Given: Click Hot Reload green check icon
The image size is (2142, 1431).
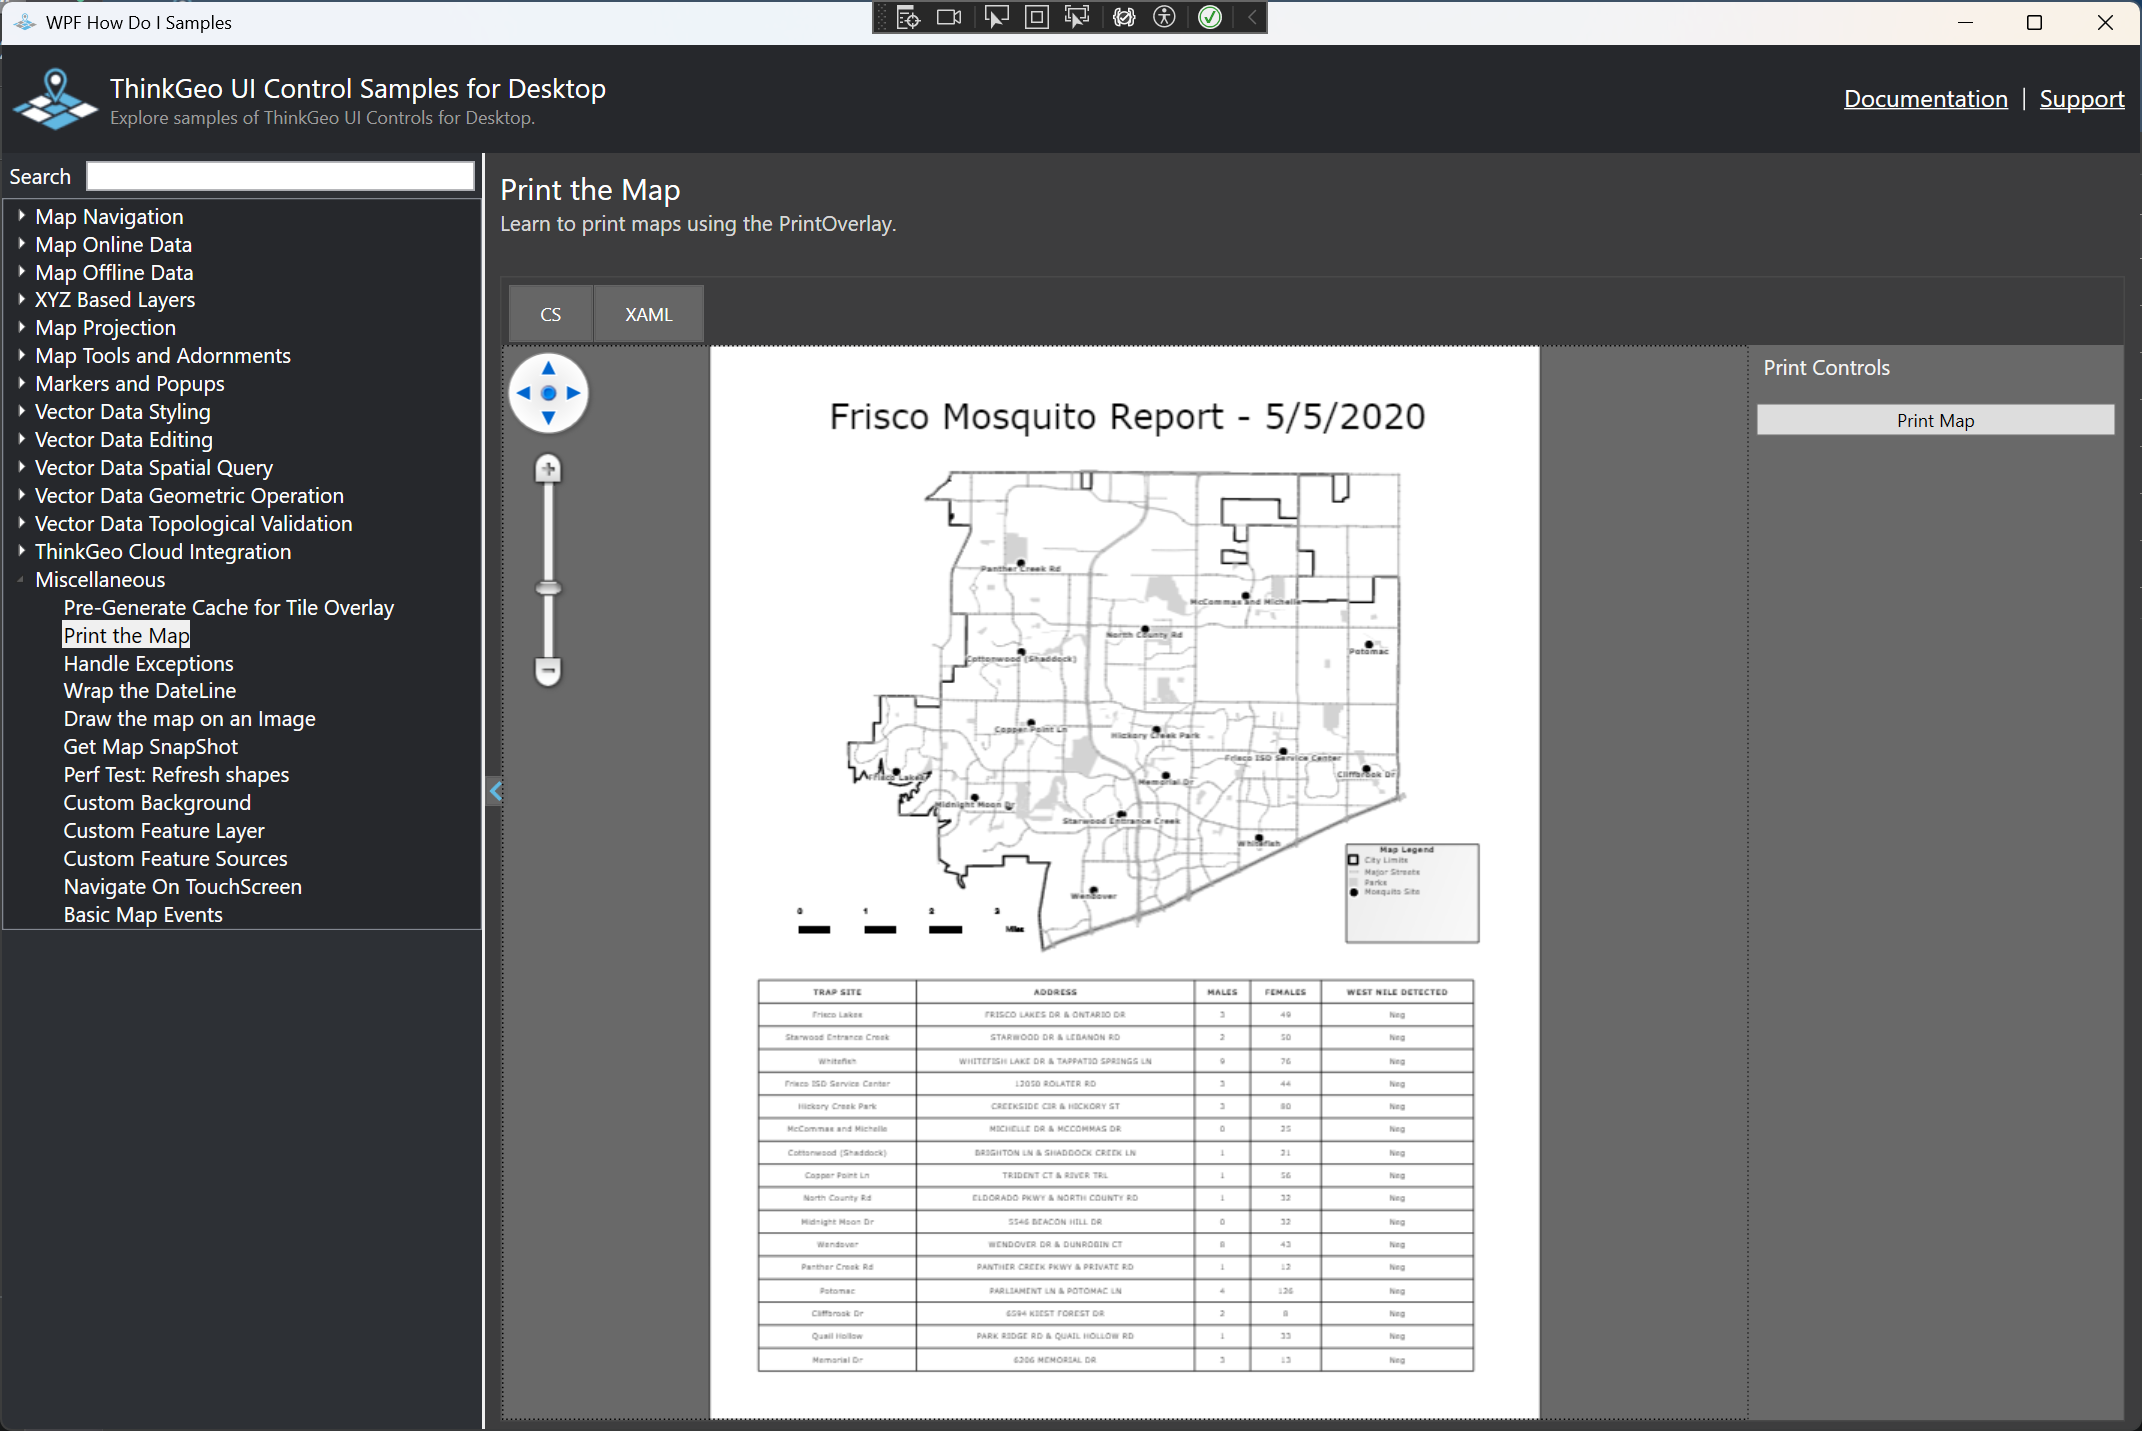Looking at the screenshot, I should point(1210,17).
